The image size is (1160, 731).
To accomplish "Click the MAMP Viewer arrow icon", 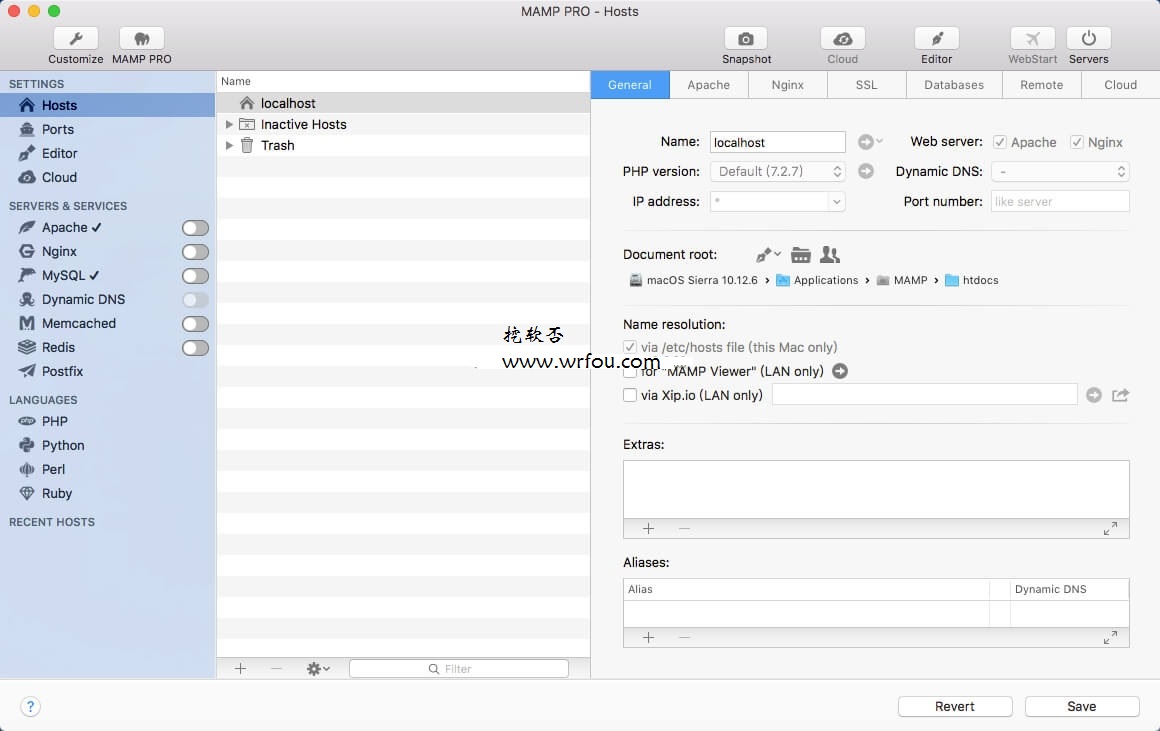I will (840, 371).
